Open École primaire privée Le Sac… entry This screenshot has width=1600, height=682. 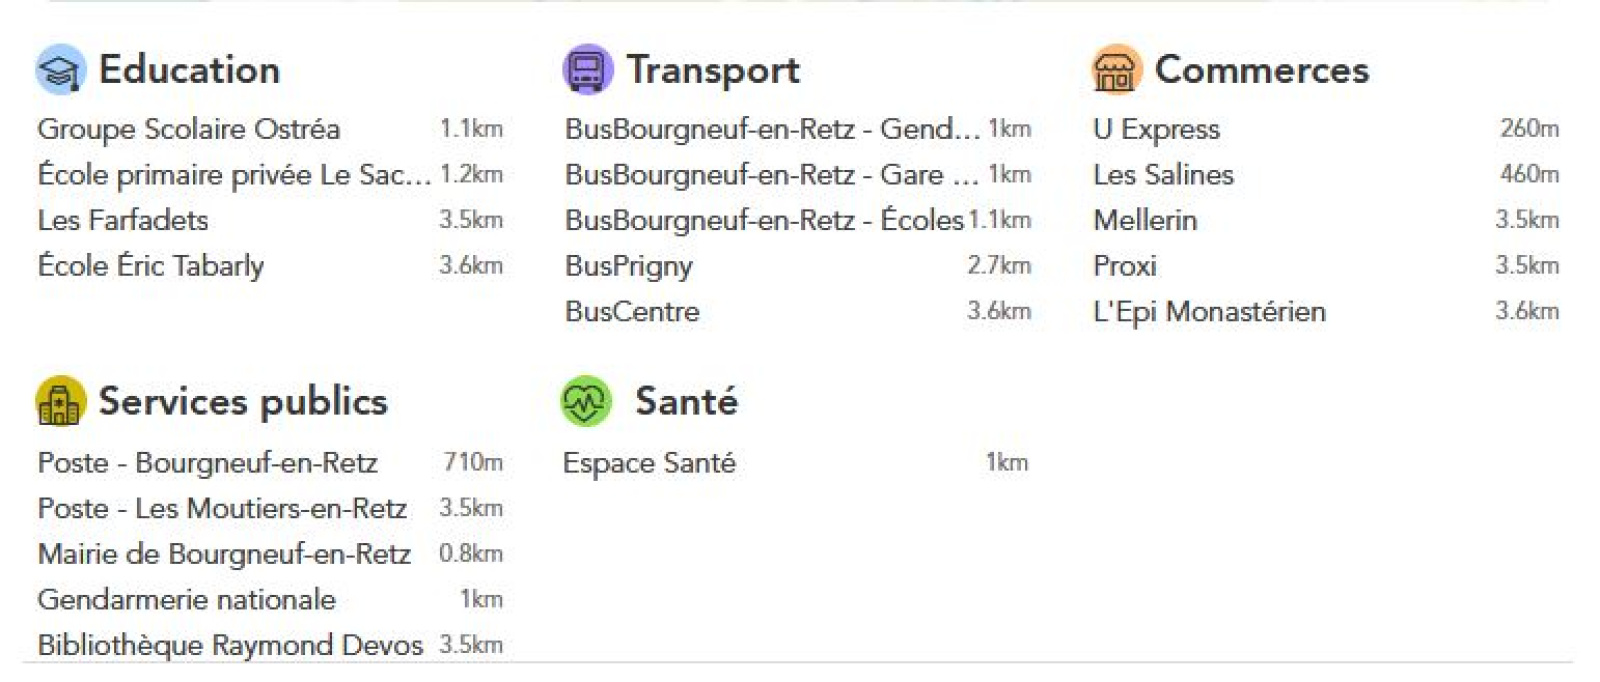click(234, 175)
